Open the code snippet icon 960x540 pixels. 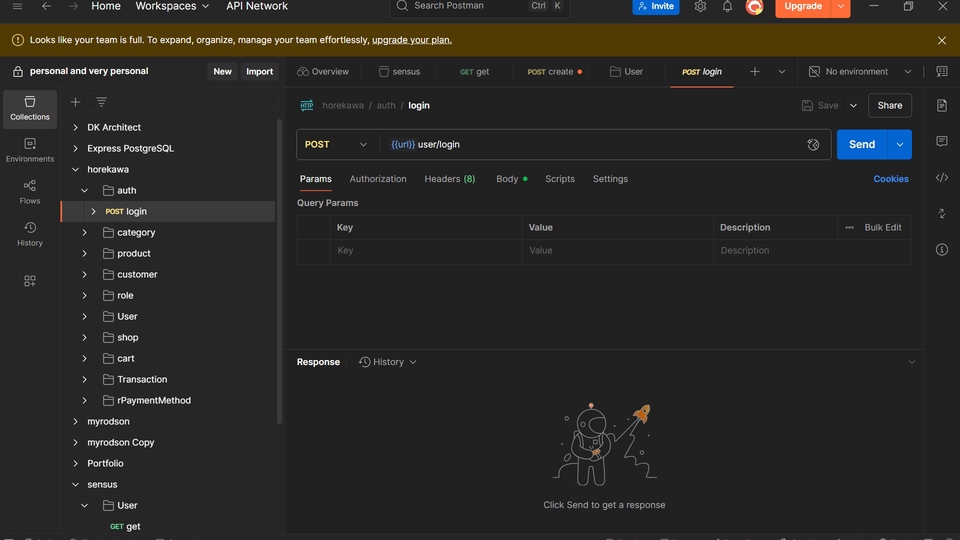click(x=942, y=178)
